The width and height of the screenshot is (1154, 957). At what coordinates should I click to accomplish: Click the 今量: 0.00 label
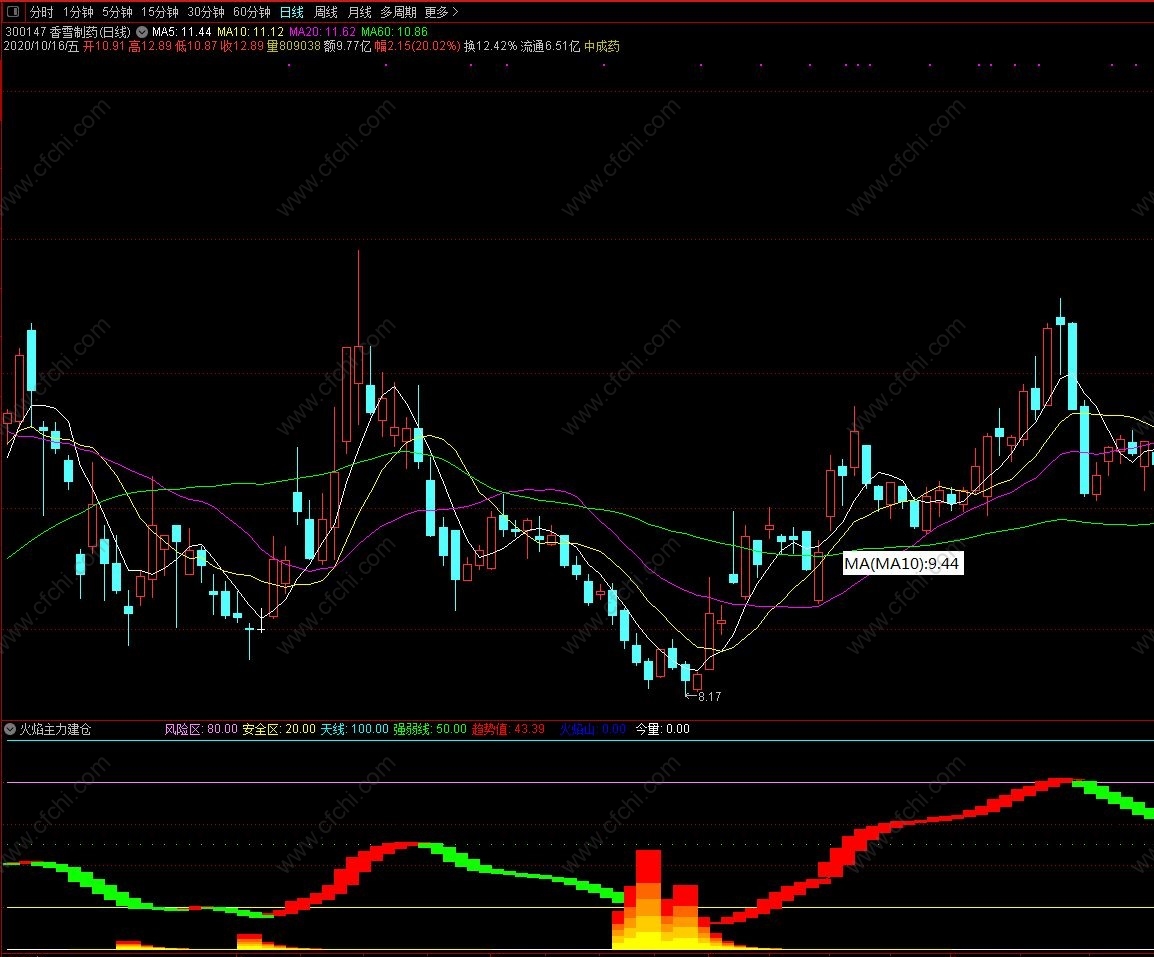click(663, 729)
